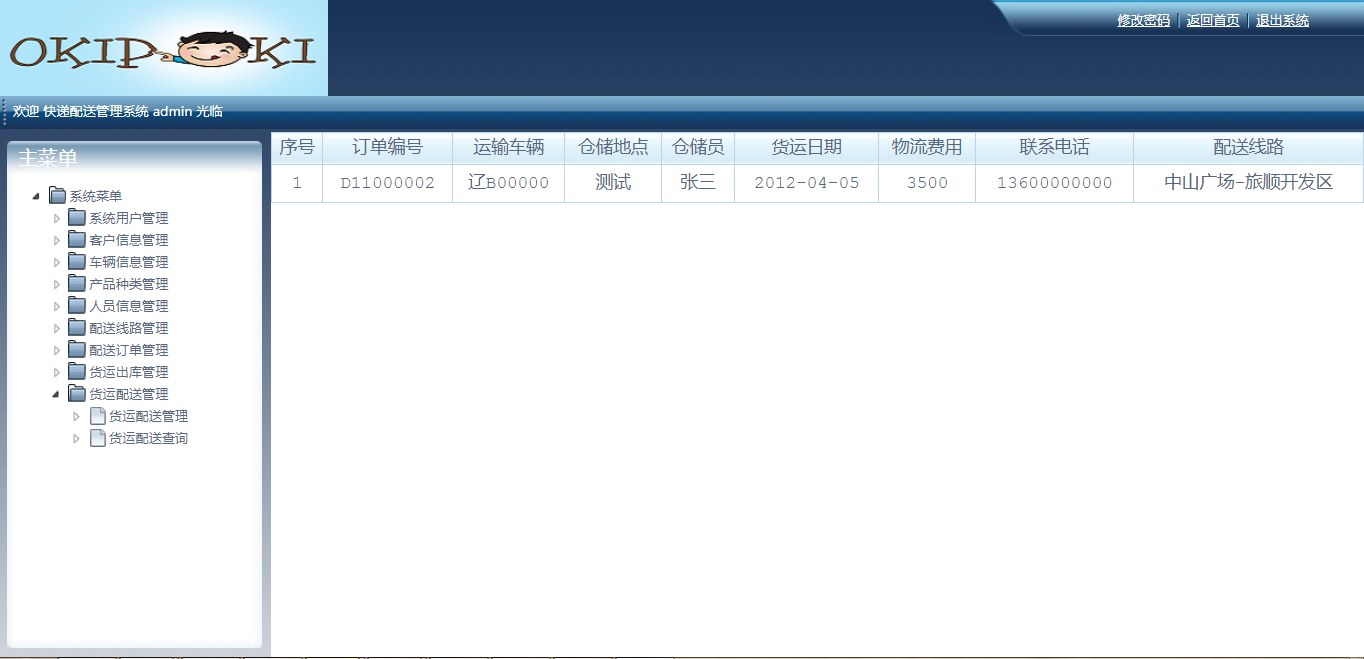Click the 仓储员 column header
The width and height of the screenshot is (1364, 659).
click(x=698, y=147)
